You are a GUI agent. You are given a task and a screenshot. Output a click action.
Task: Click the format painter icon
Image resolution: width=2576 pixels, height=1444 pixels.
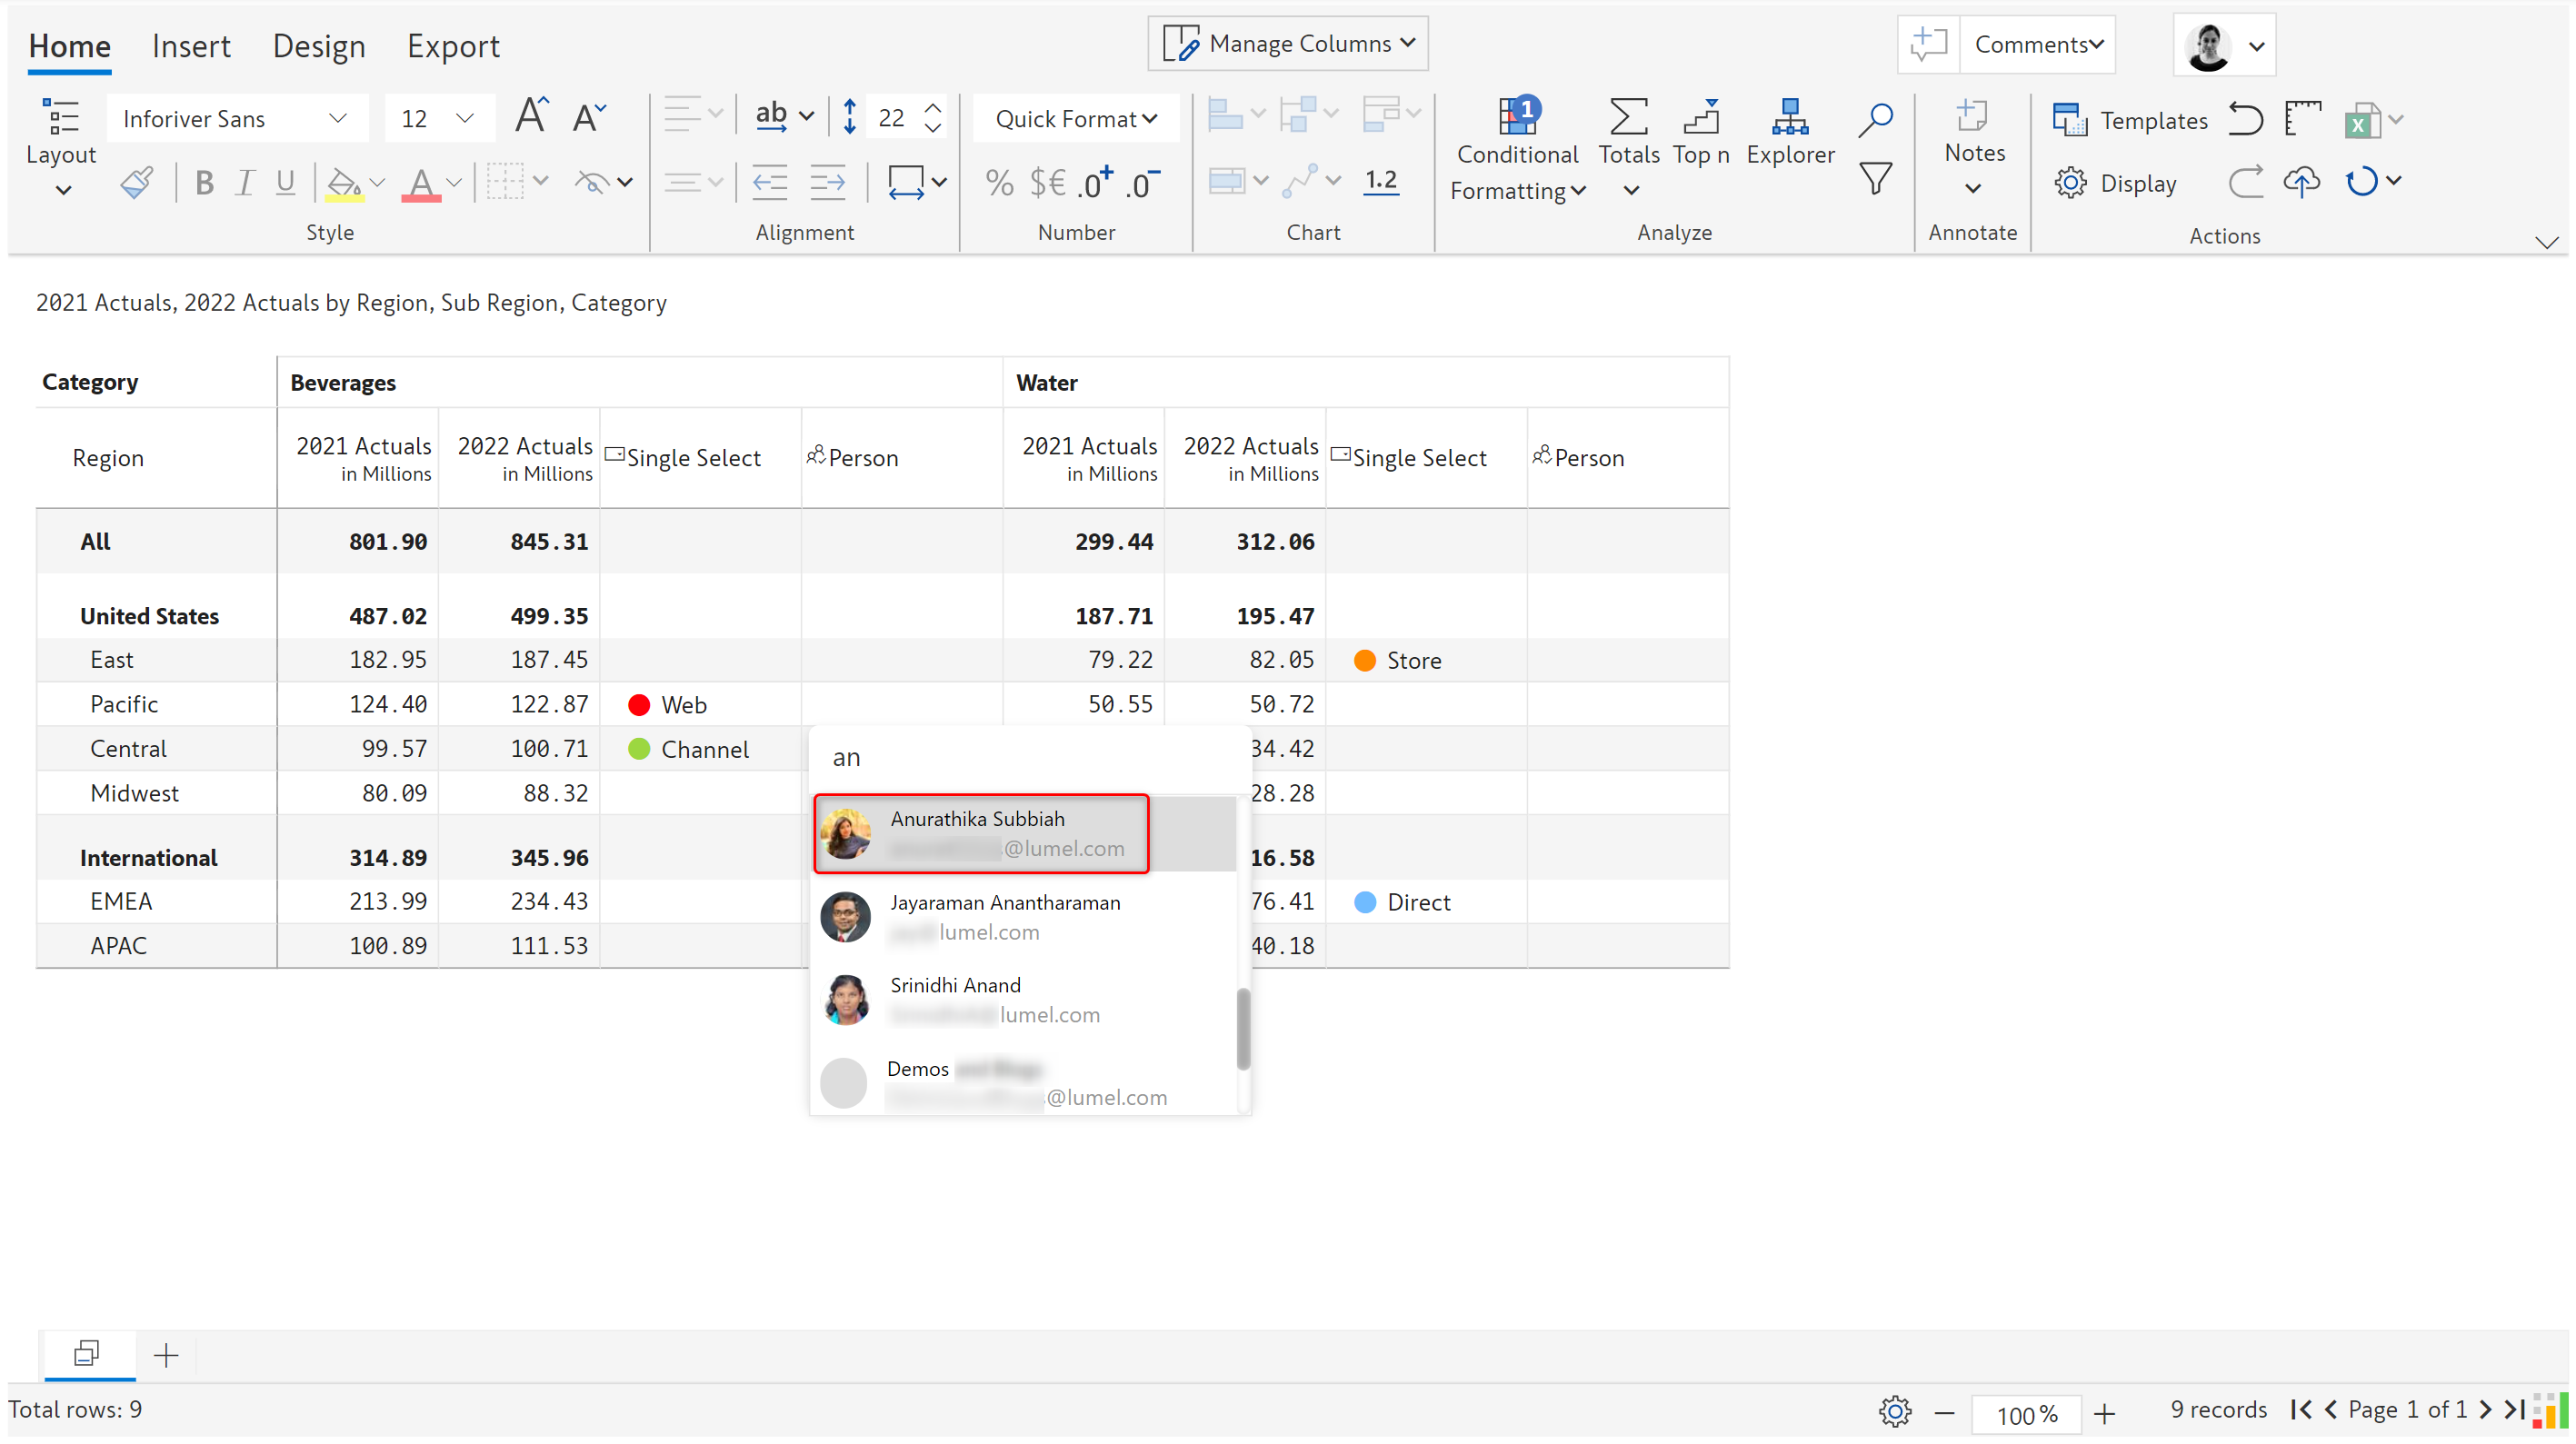(x=137, y=182)
